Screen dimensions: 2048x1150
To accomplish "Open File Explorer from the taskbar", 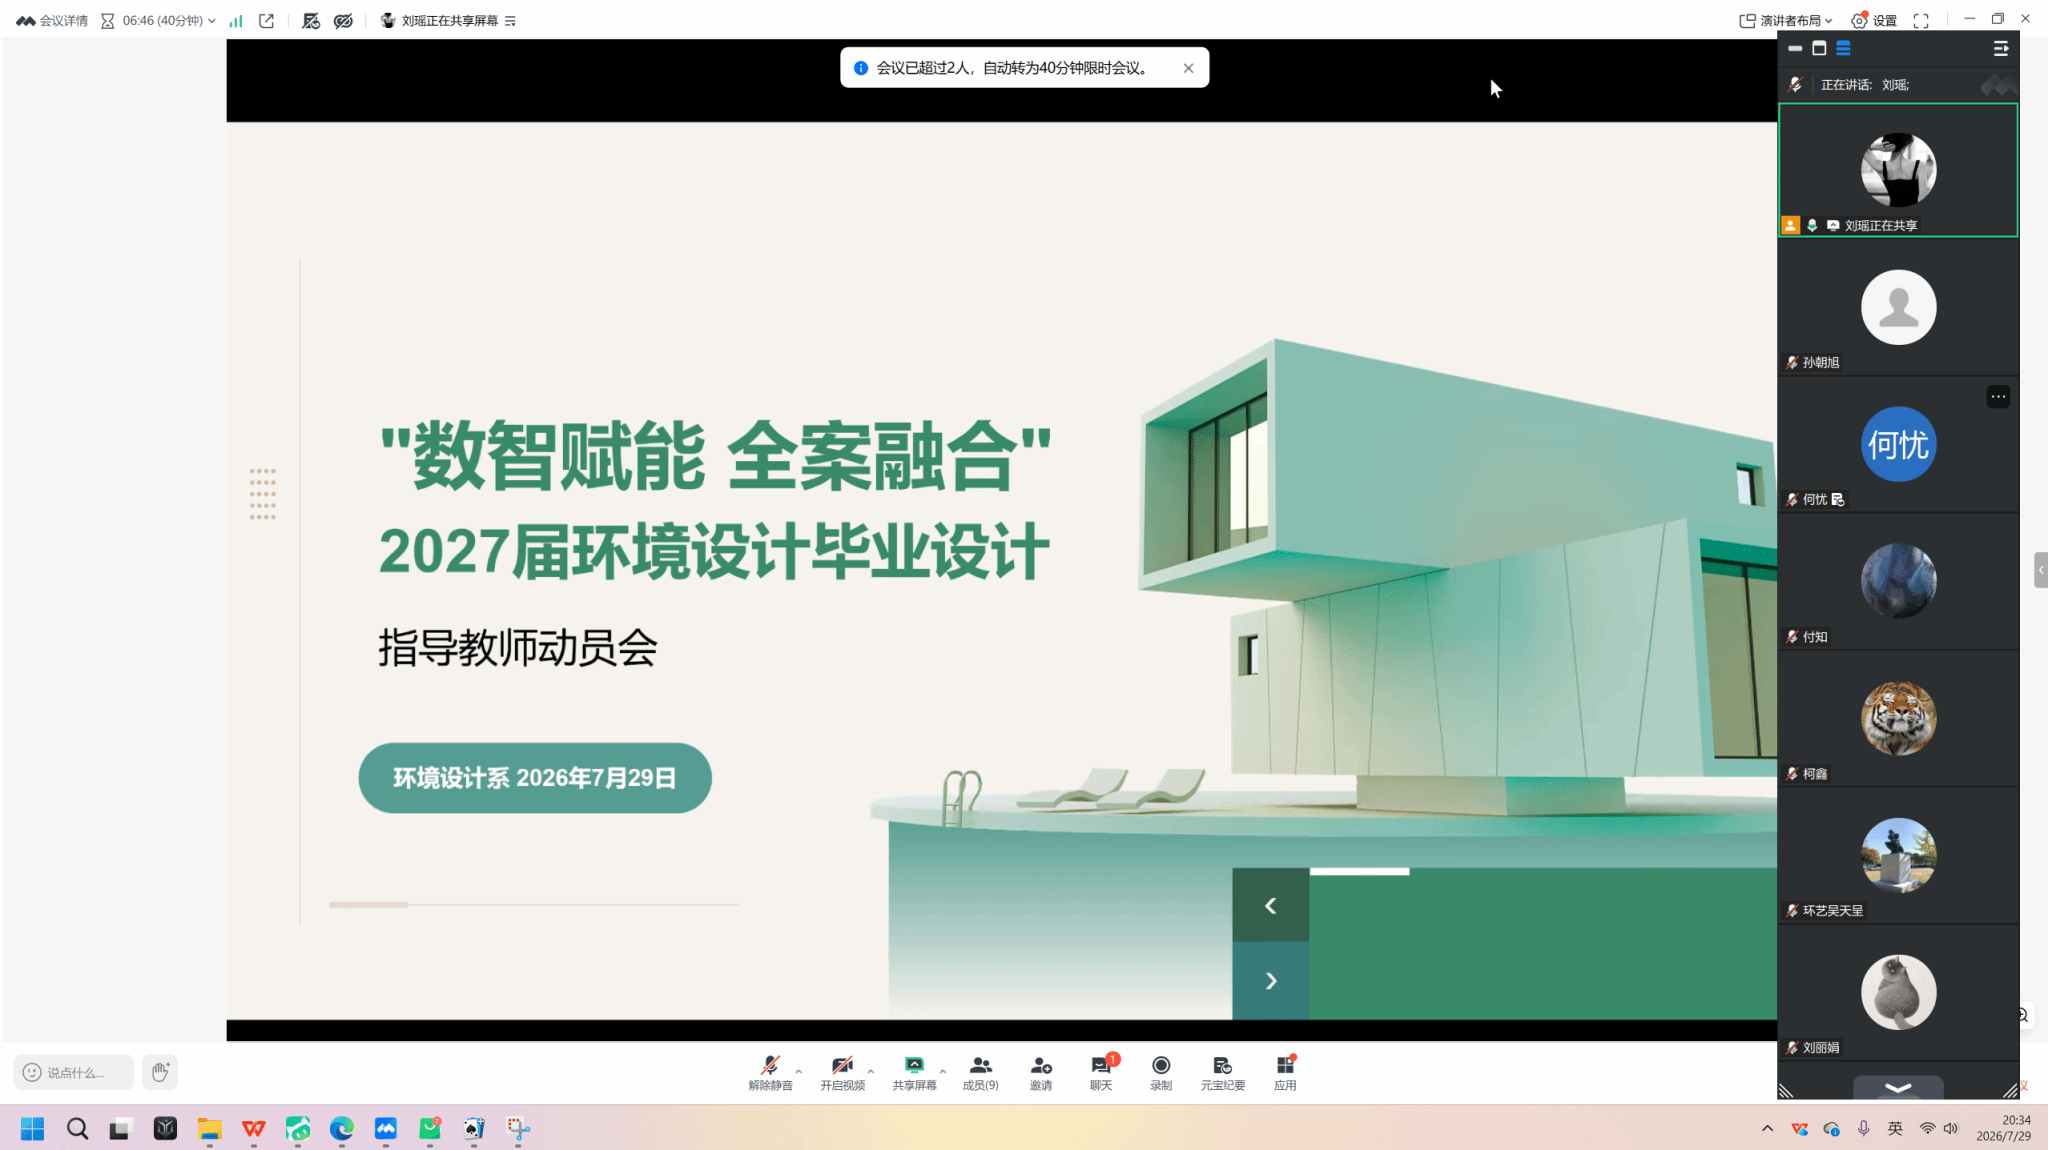I will pos(209,1129).
